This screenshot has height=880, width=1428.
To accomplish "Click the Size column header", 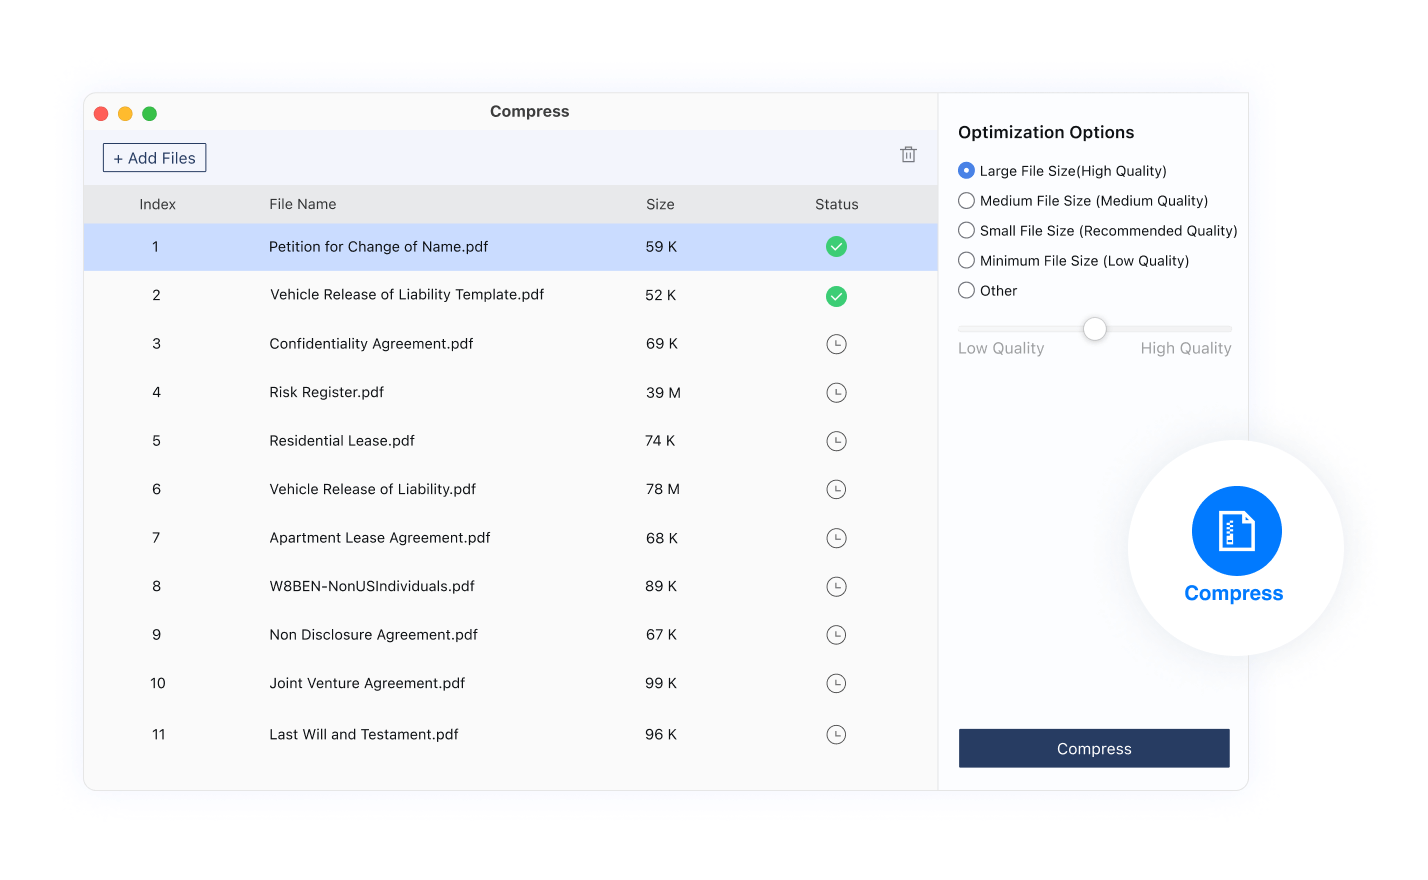I will pyautogui.click(x=660, y=204).
